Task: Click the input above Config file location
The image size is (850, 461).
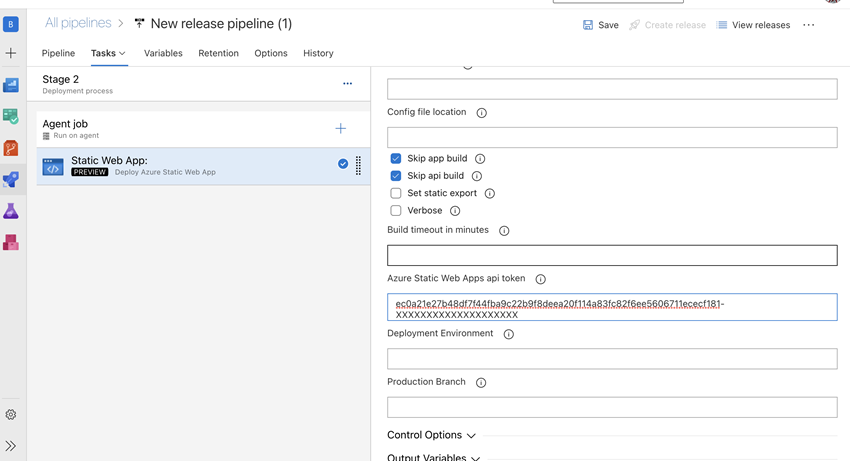Action: 612,89
